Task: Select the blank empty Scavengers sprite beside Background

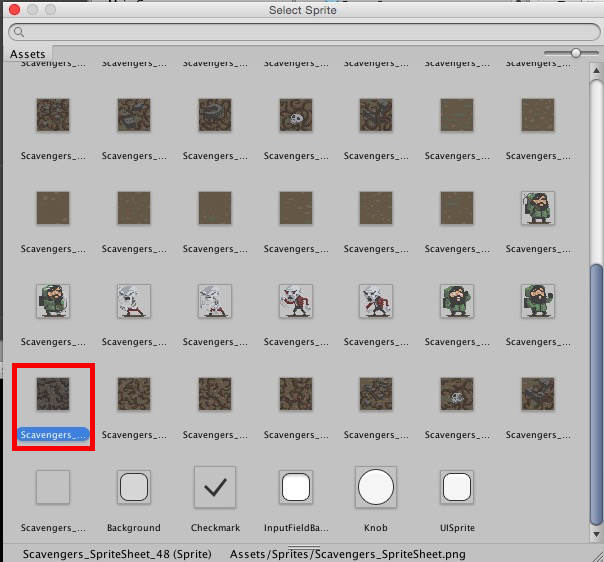Action: coord(53,487)
